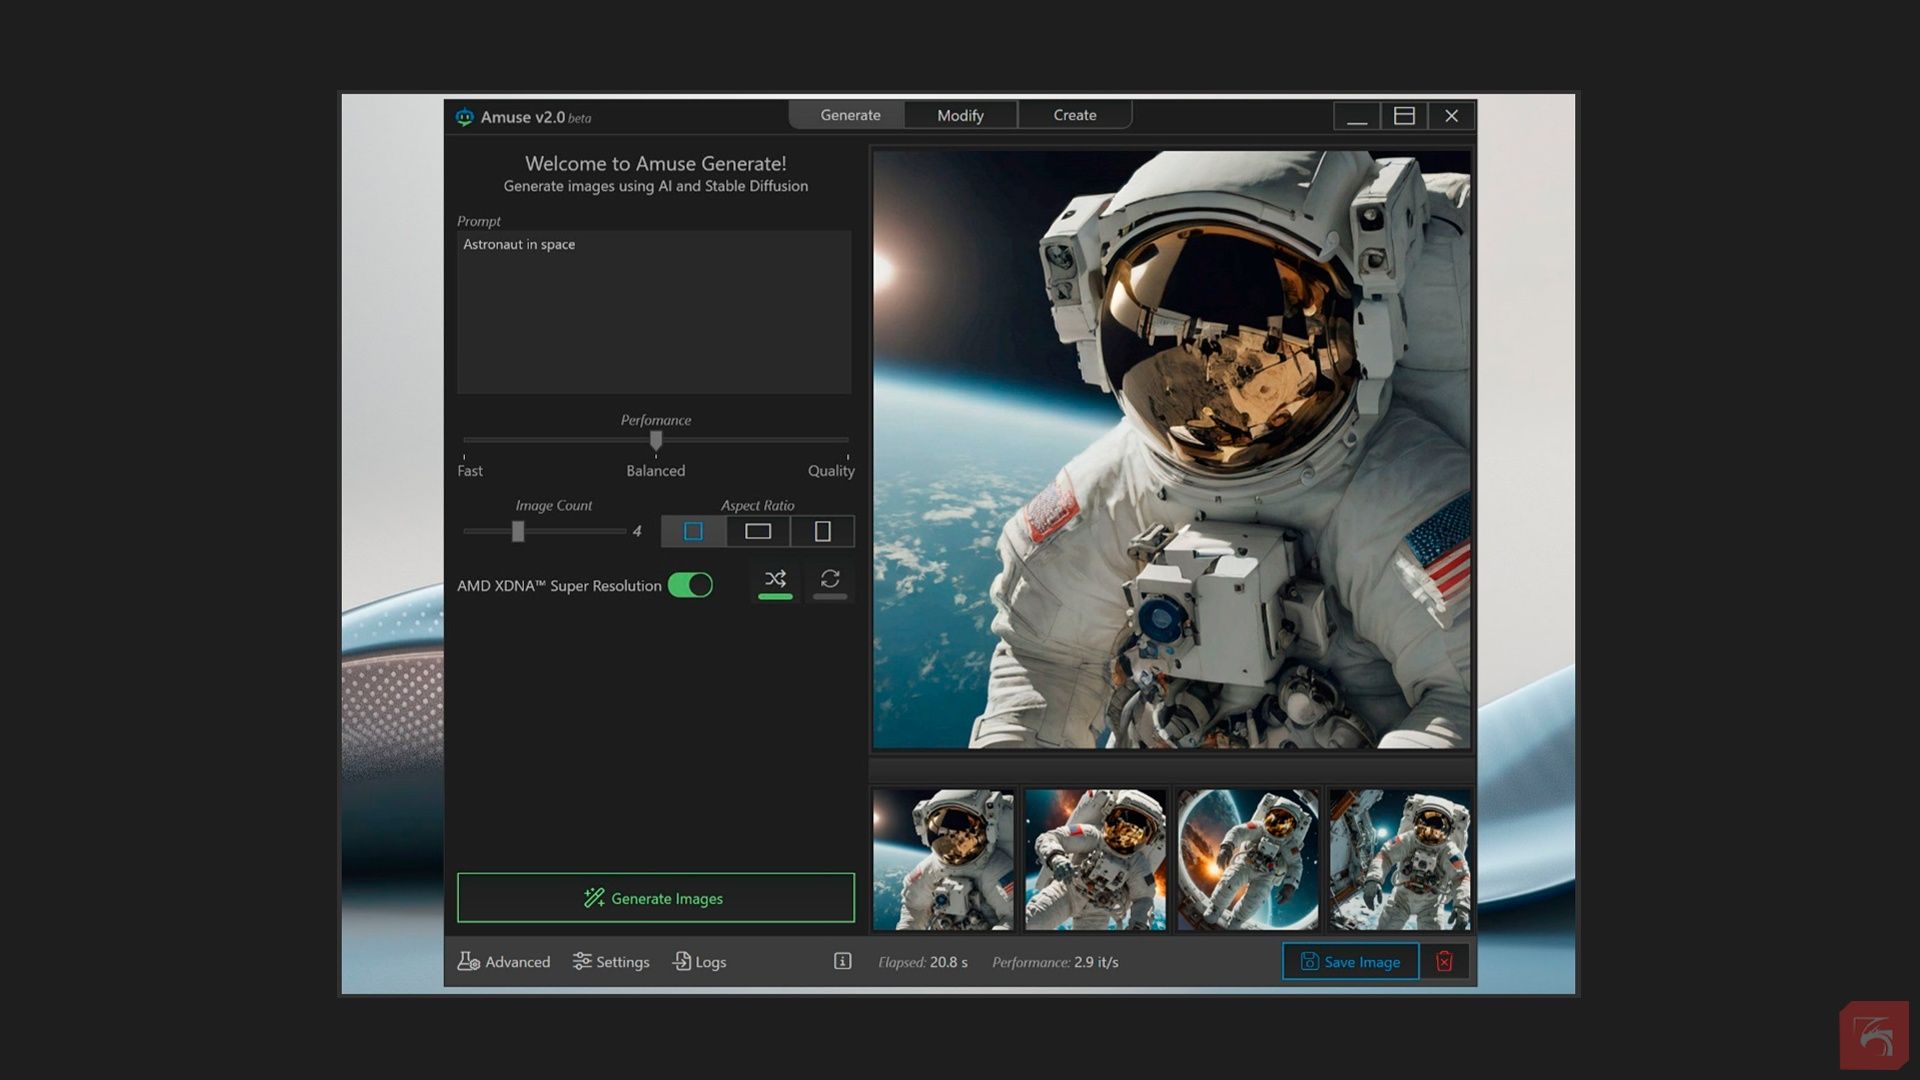Open the Advanced flask icon
Viewport: 1920px width, 1080px height.
click(x=468, y=961)
